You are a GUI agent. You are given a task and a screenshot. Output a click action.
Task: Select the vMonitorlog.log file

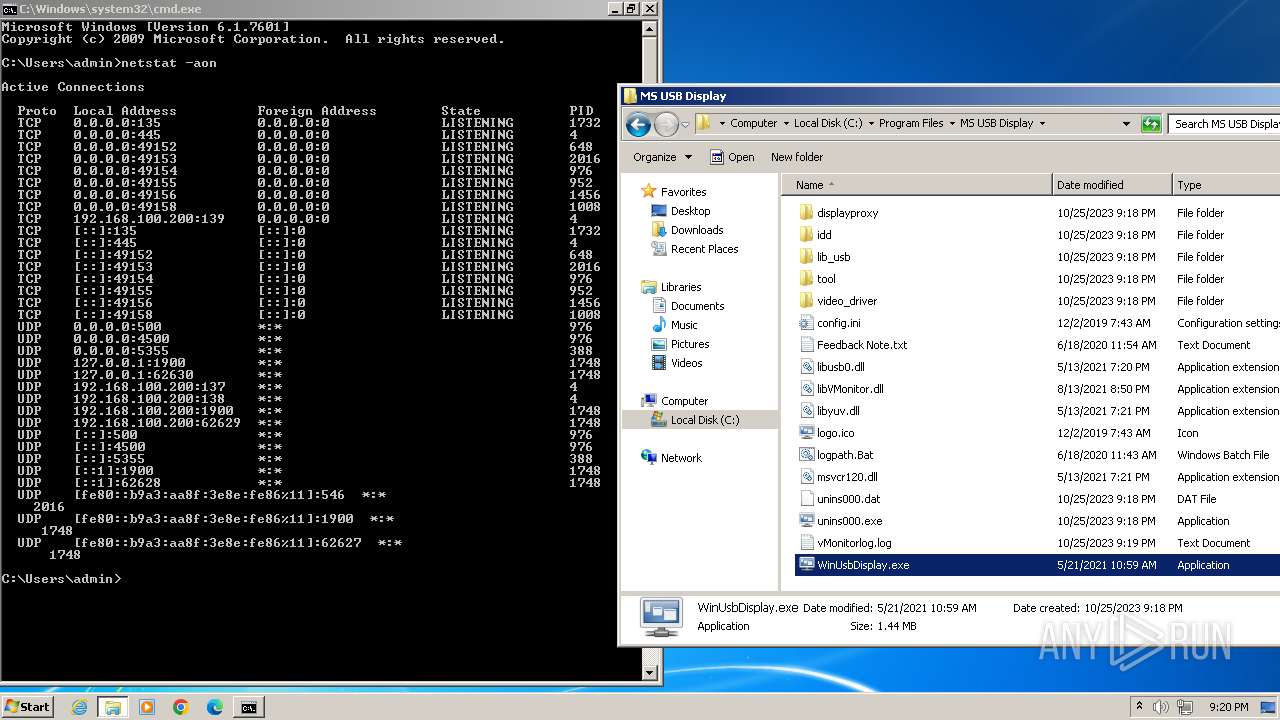[x=854, y=543]
